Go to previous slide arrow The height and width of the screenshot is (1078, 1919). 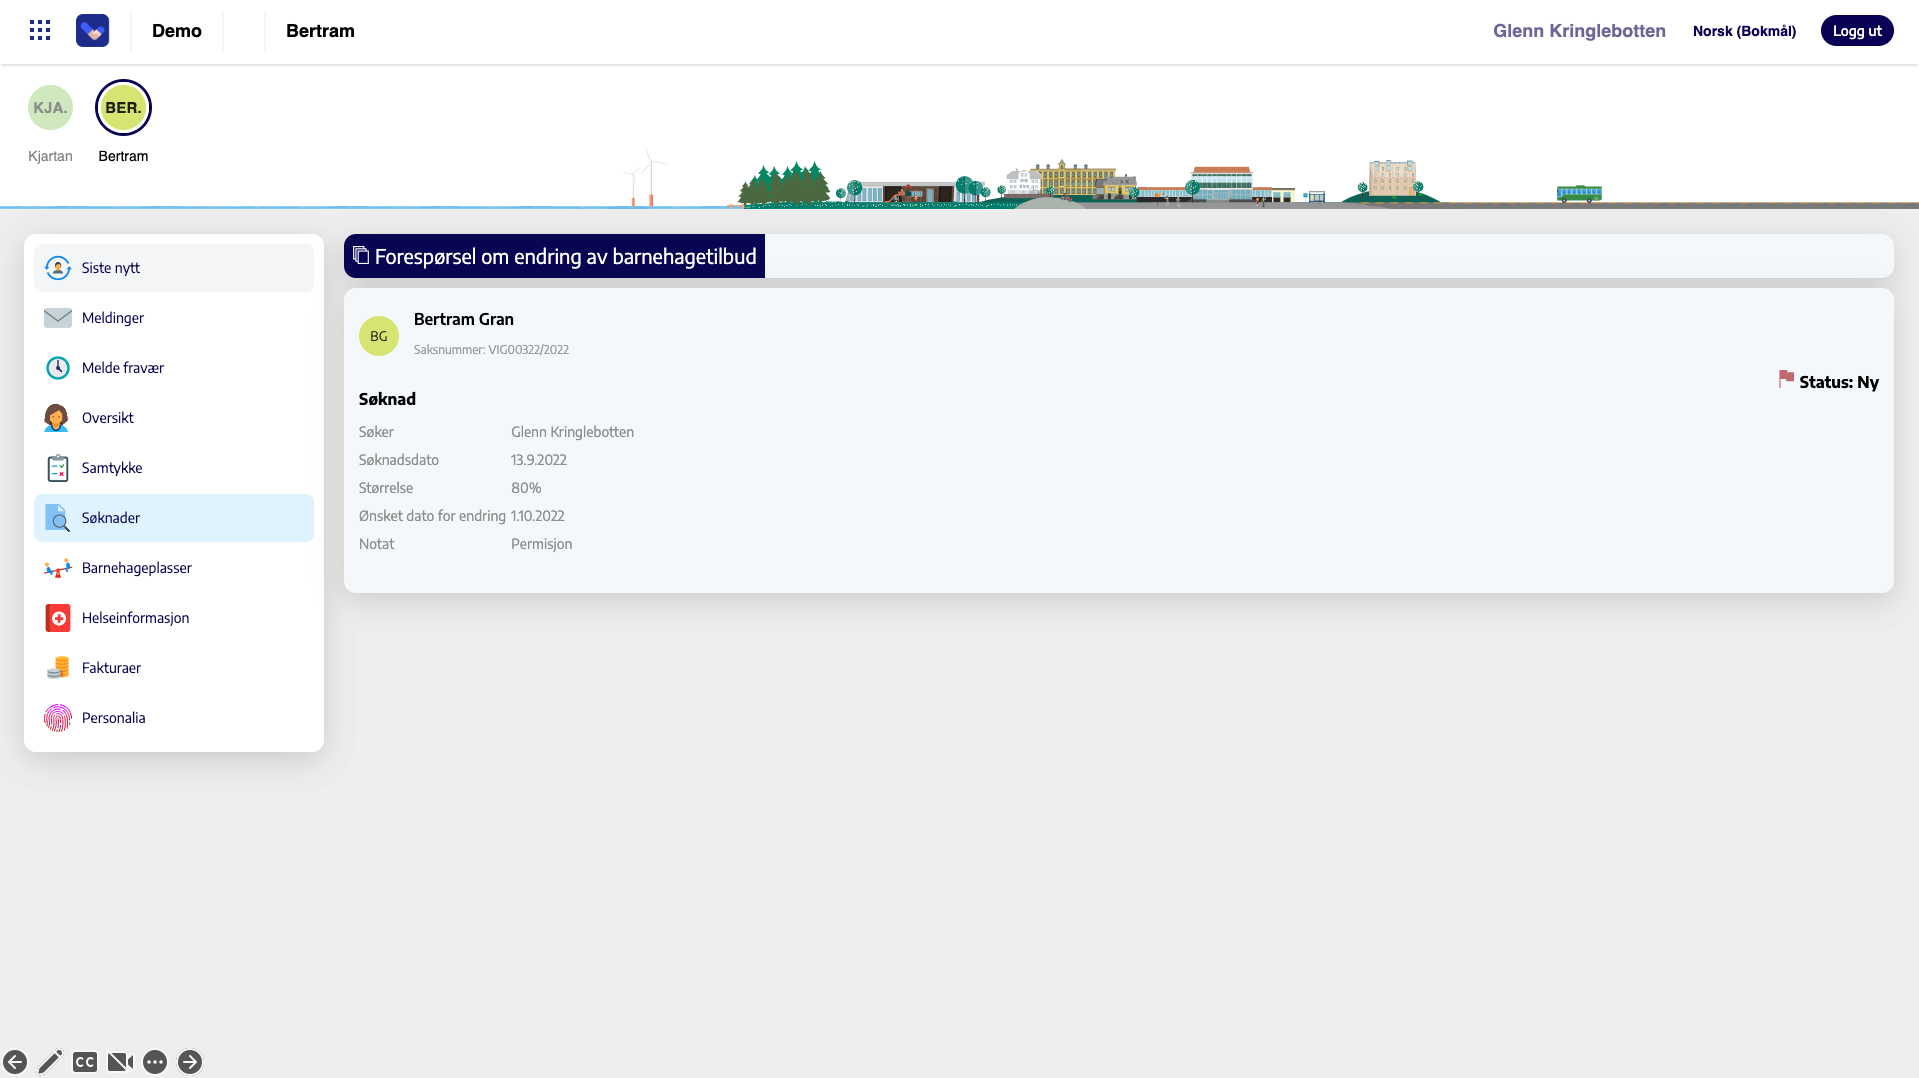(15, 1061)
